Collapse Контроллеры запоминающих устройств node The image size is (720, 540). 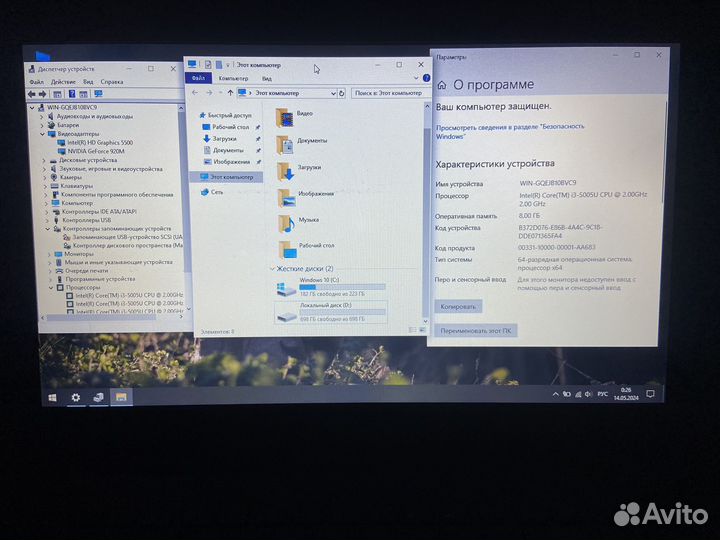pos(48,229)
